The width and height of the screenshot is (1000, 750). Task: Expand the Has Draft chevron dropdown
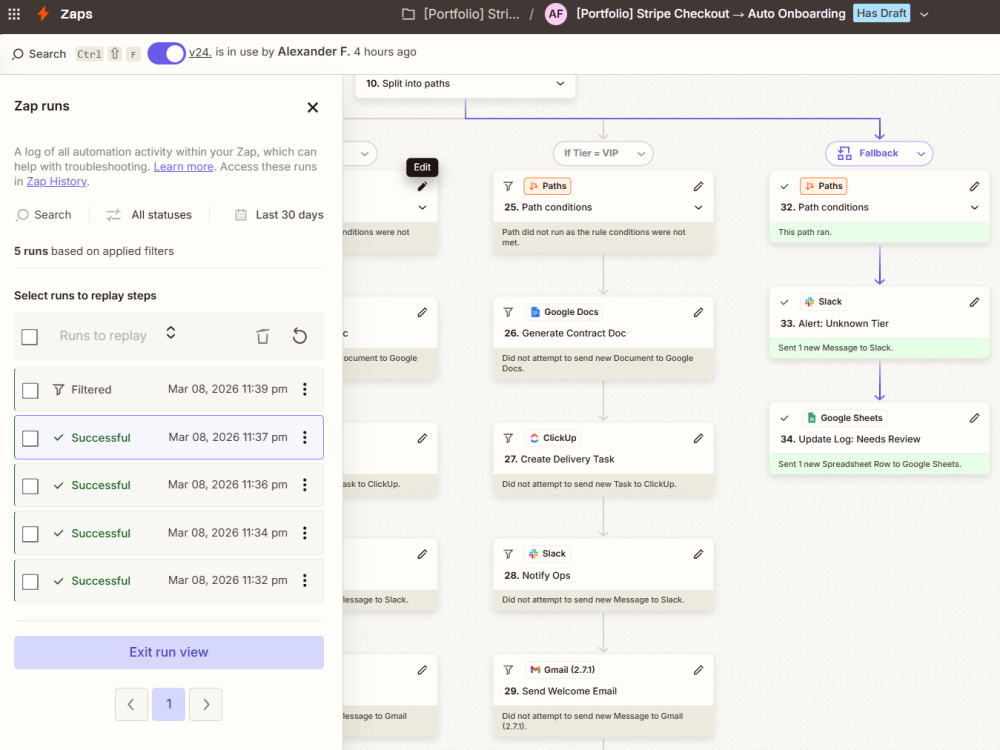tap(924, 14)
